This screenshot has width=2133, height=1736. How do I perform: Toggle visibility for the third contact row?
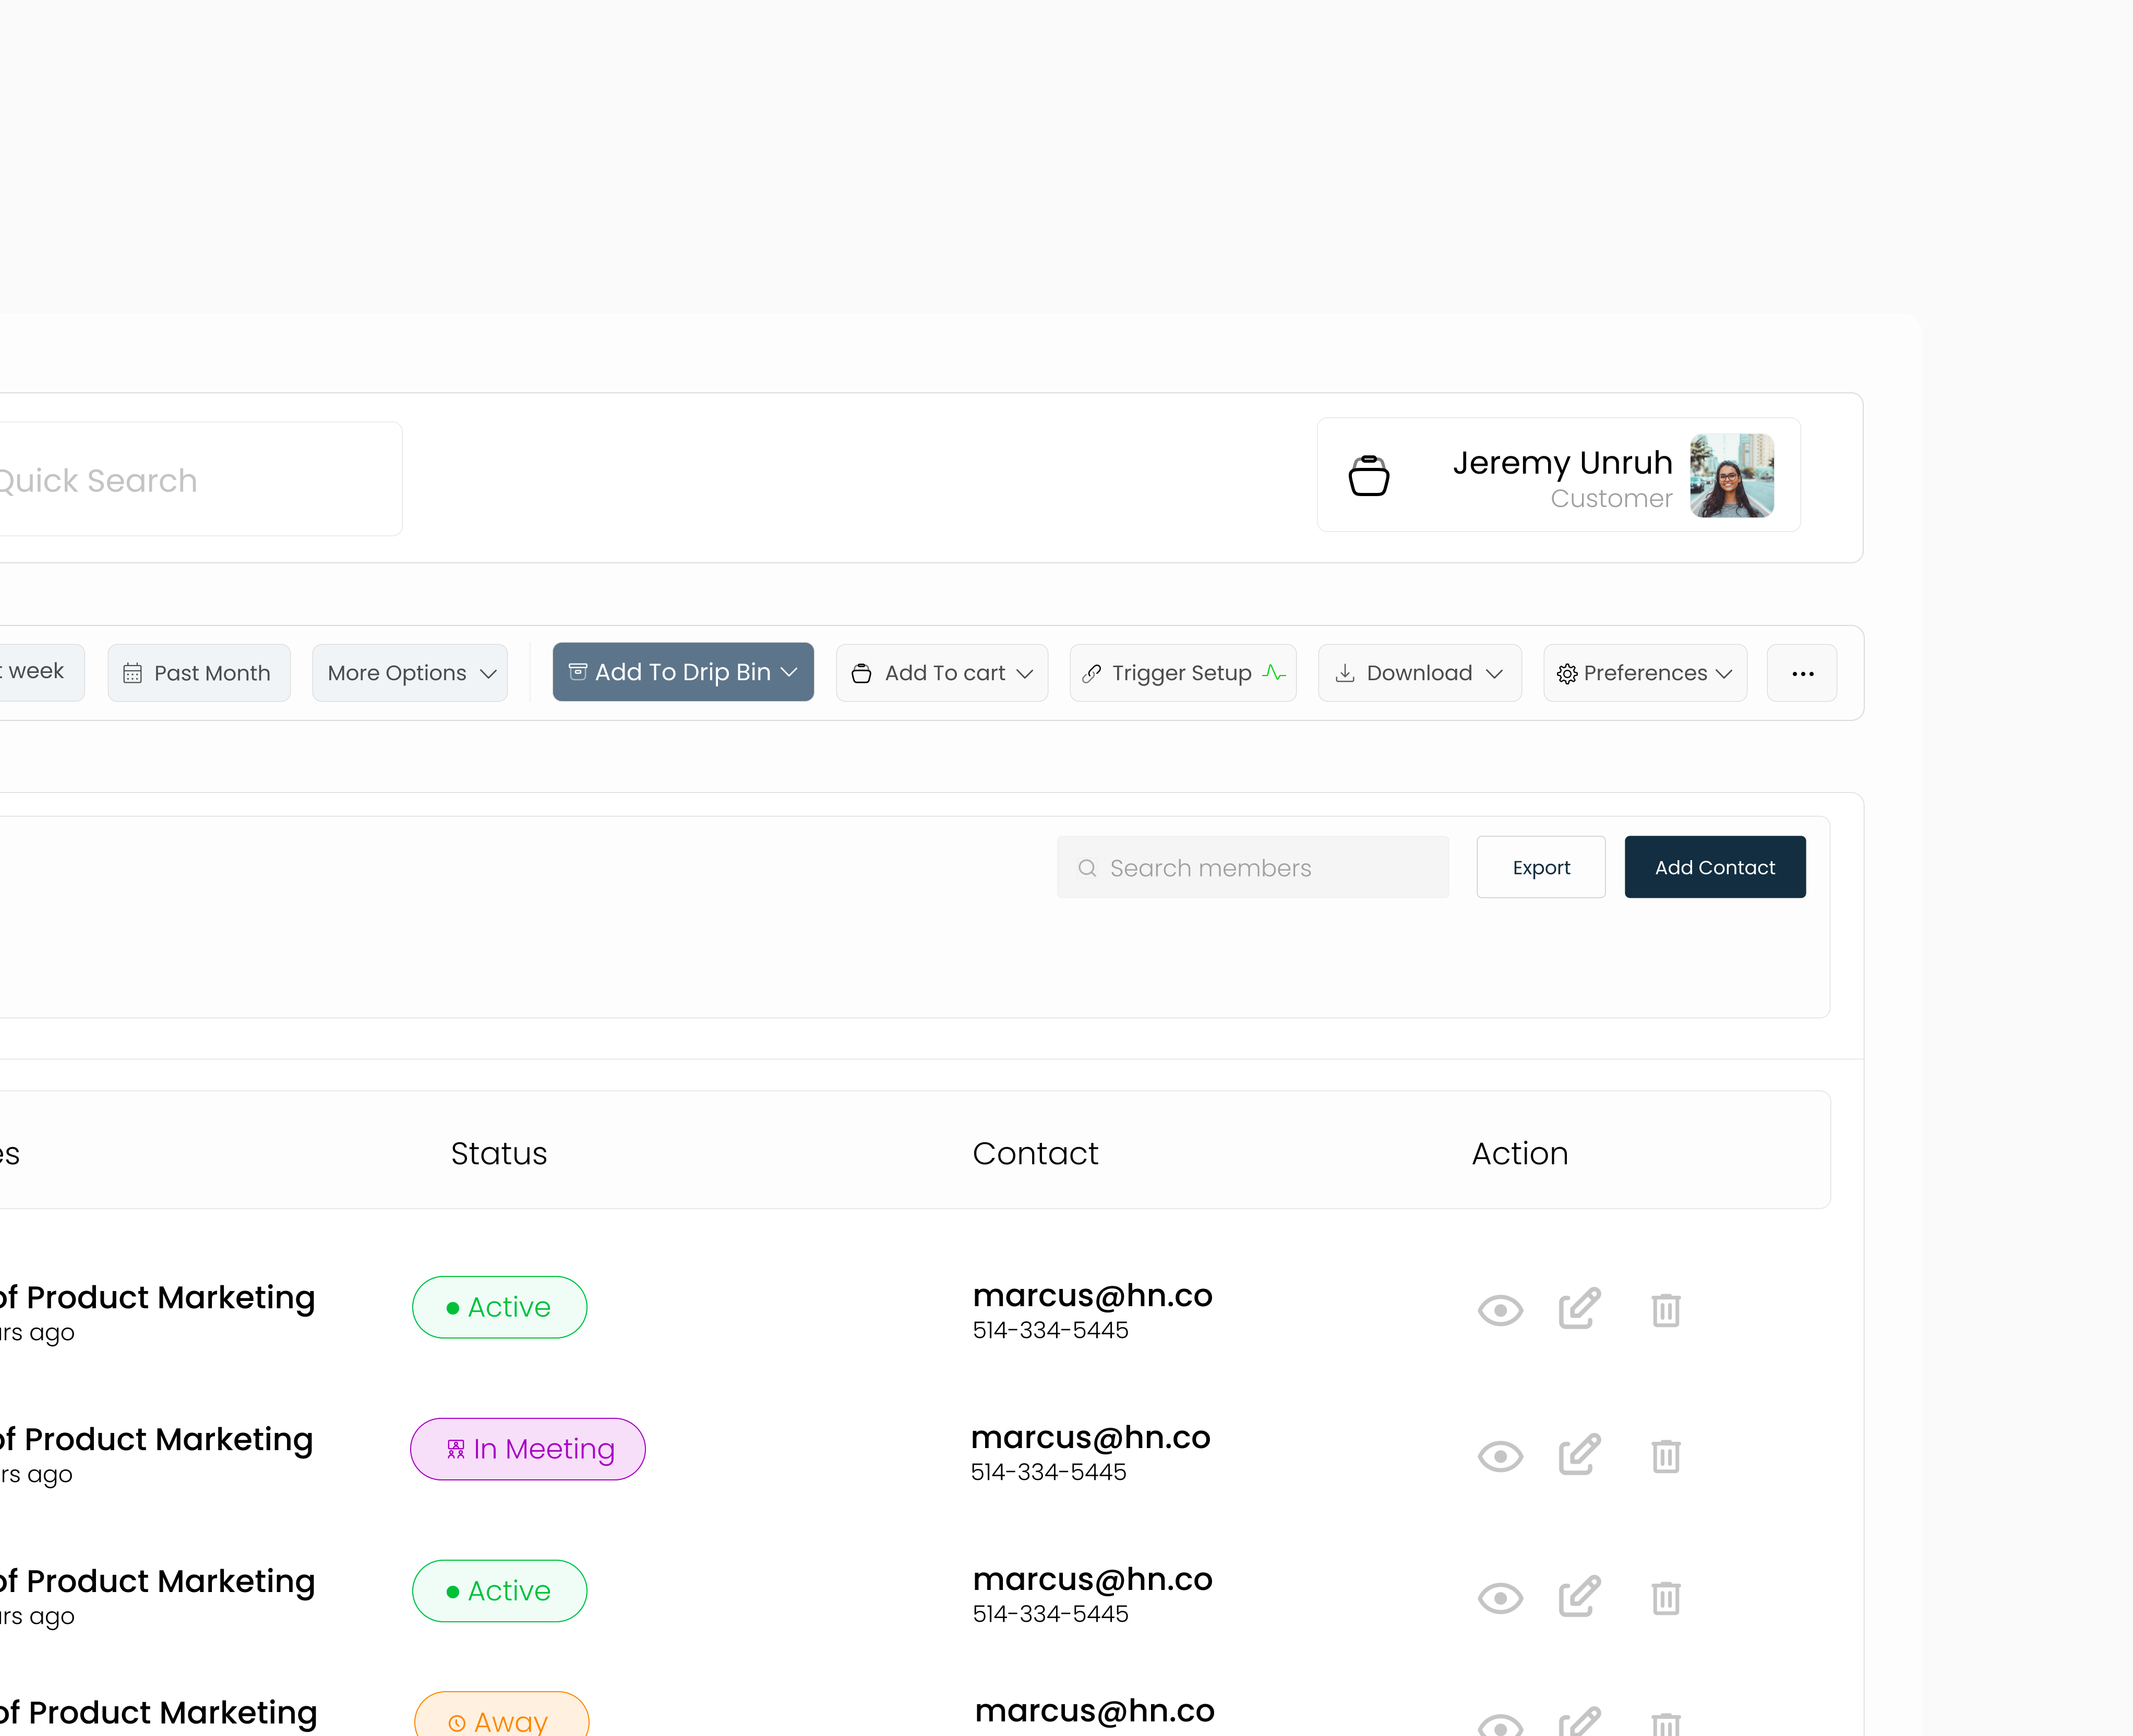tap(1499, 1598)
